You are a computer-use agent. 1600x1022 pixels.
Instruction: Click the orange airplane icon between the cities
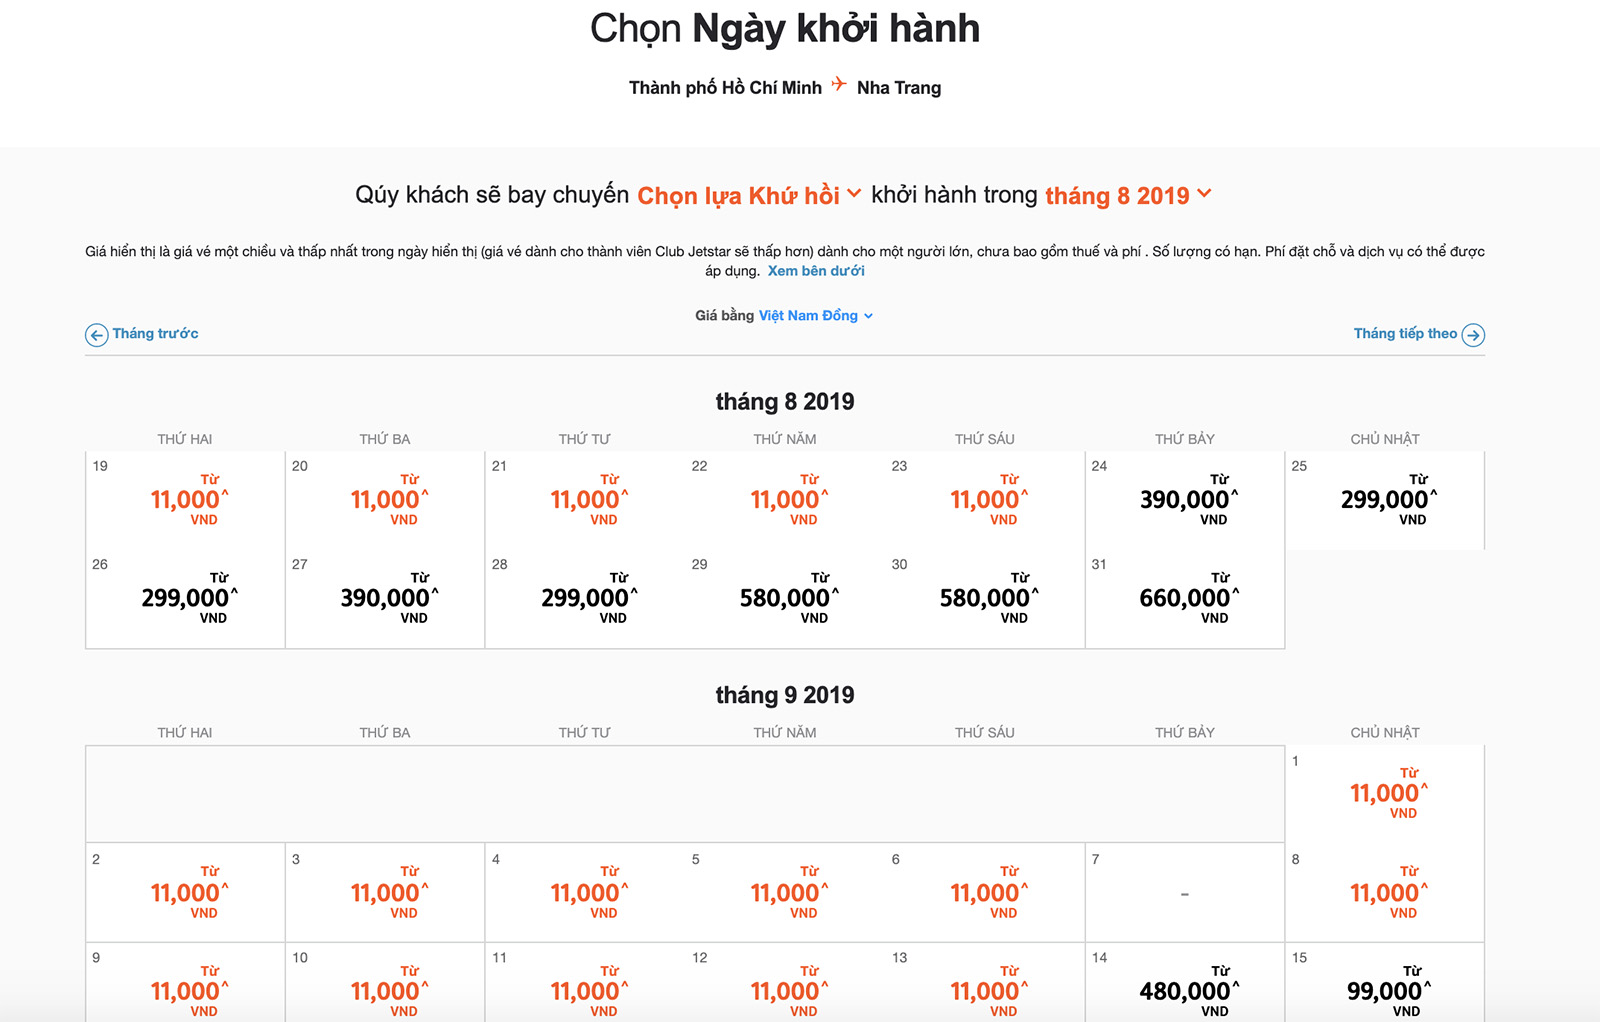tap(839, 84)
